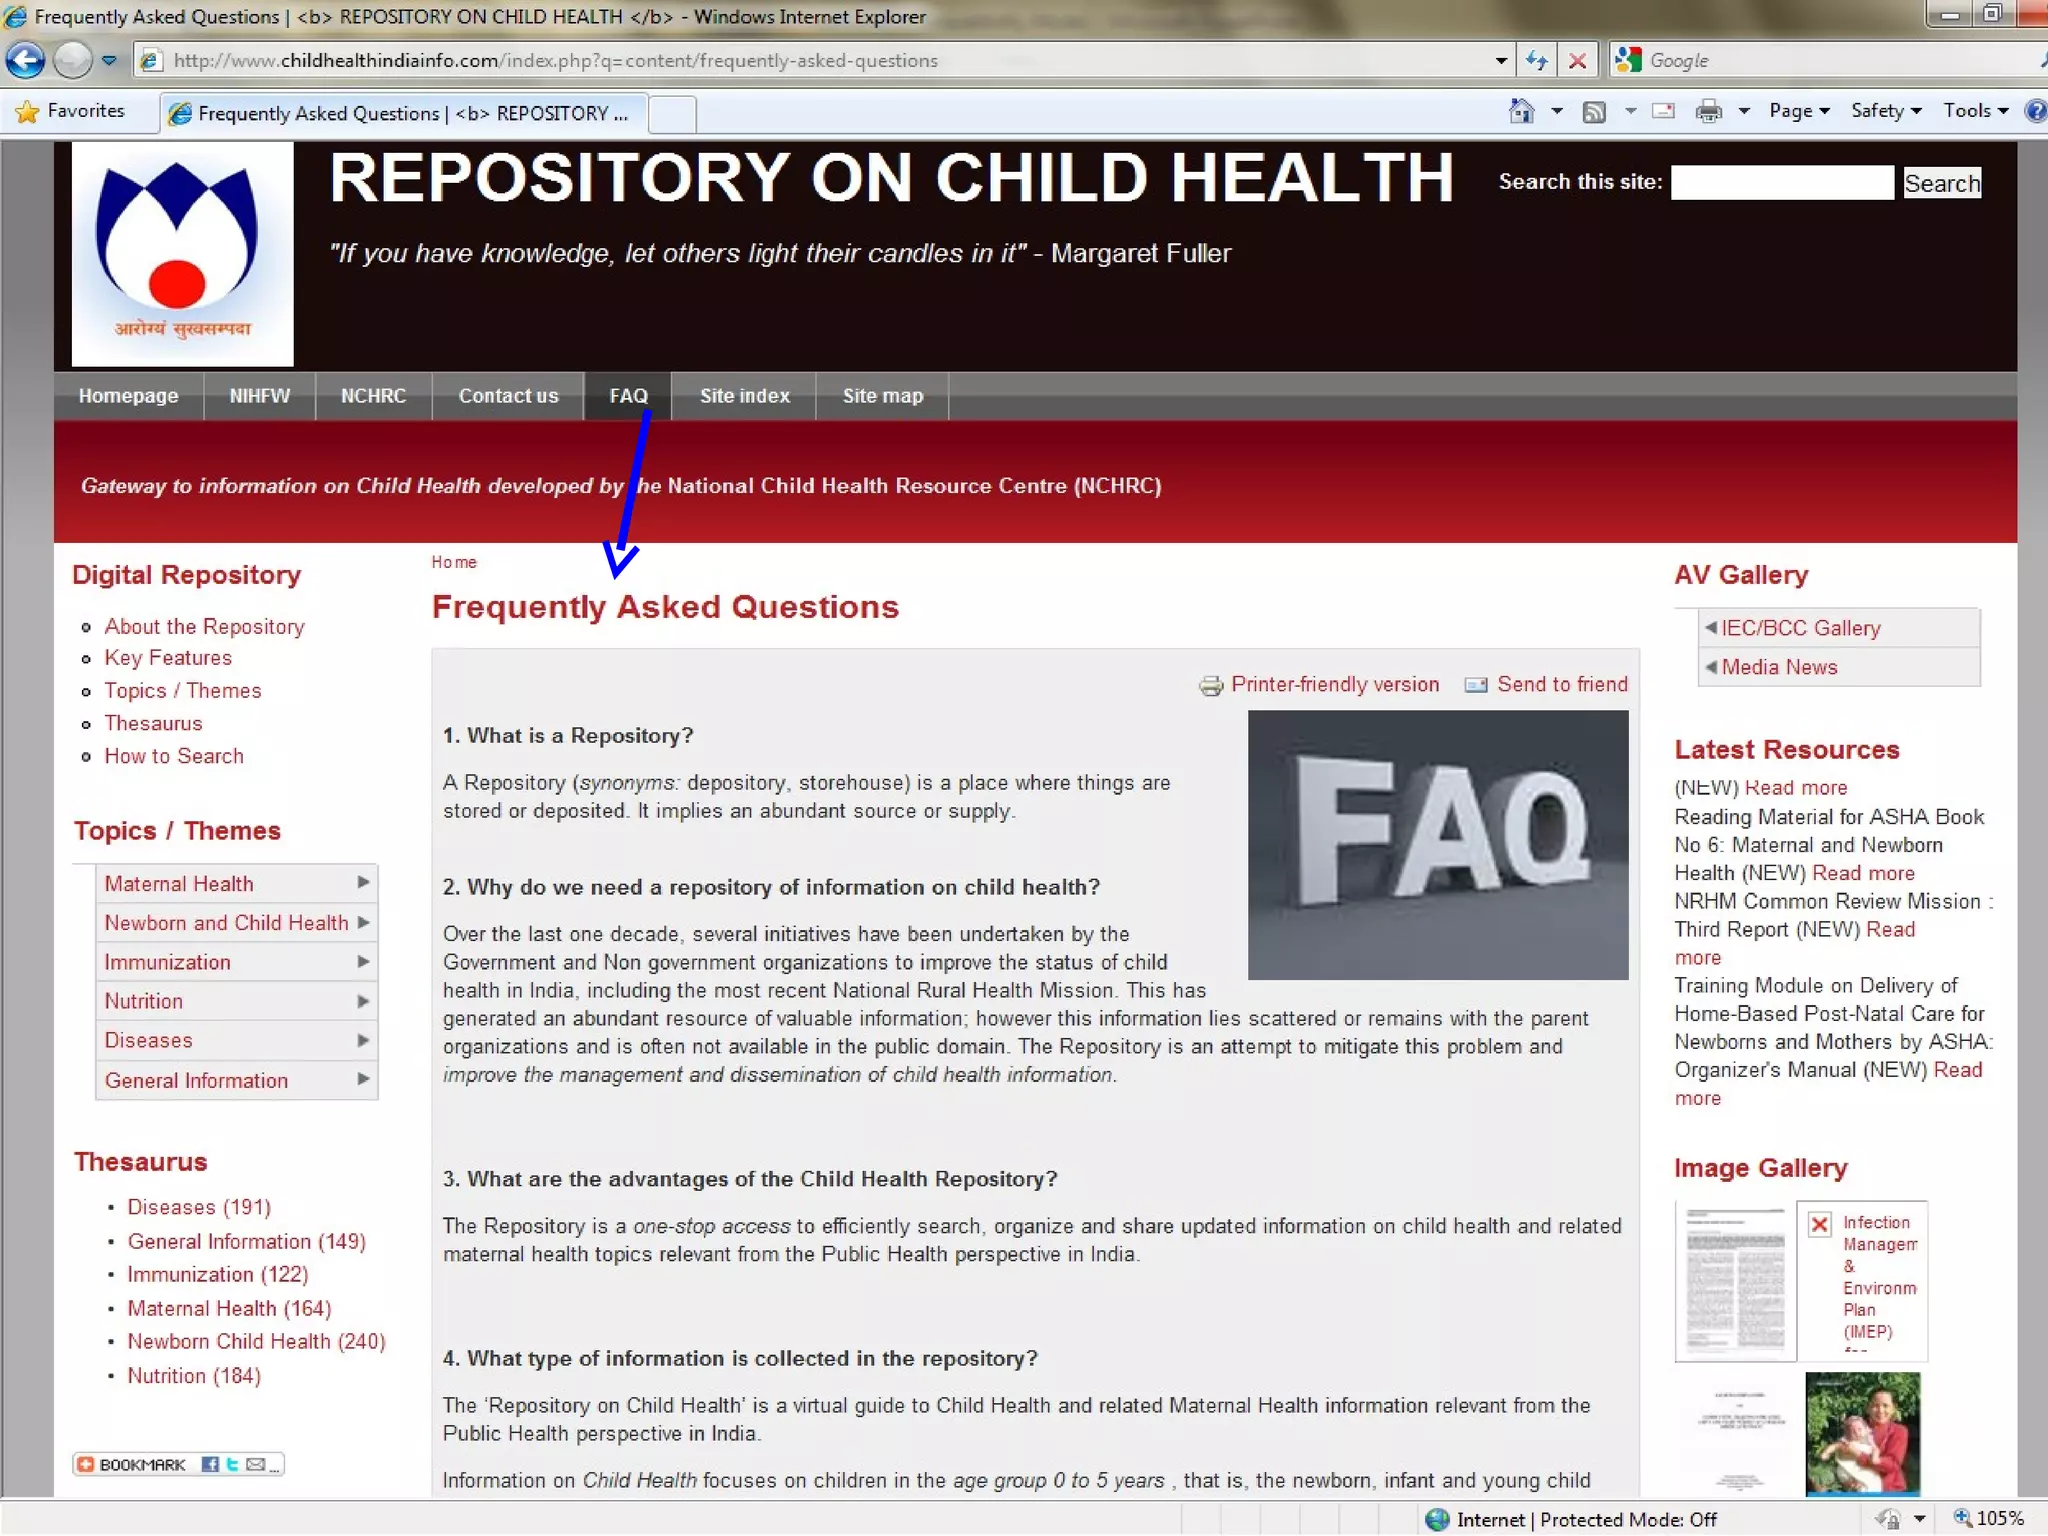Click the Stop loading red X icon
Image resolution: width=2048 pixels, height=1536 pixels.
click(x=1577, y=61)
